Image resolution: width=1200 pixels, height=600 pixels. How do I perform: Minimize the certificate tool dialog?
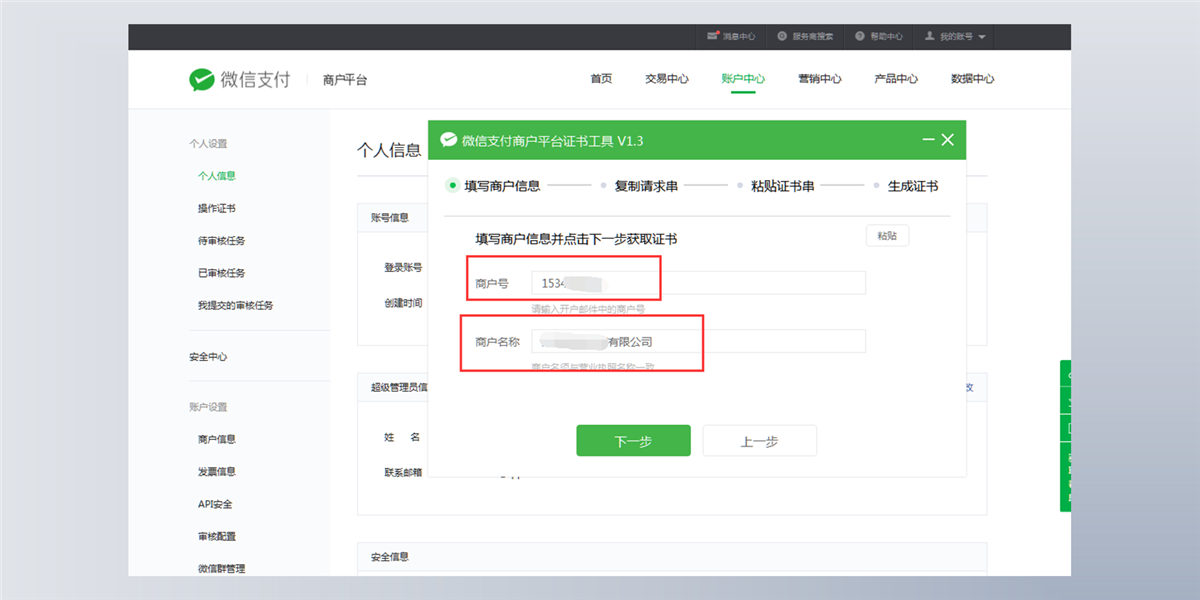[x=928, y=140]
